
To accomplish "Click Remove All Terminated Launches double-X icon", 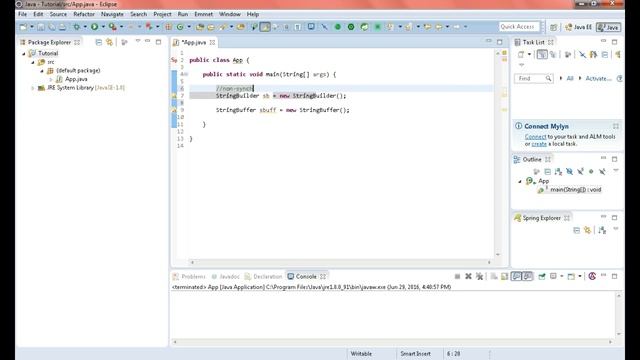I will [x=480, y=276].
